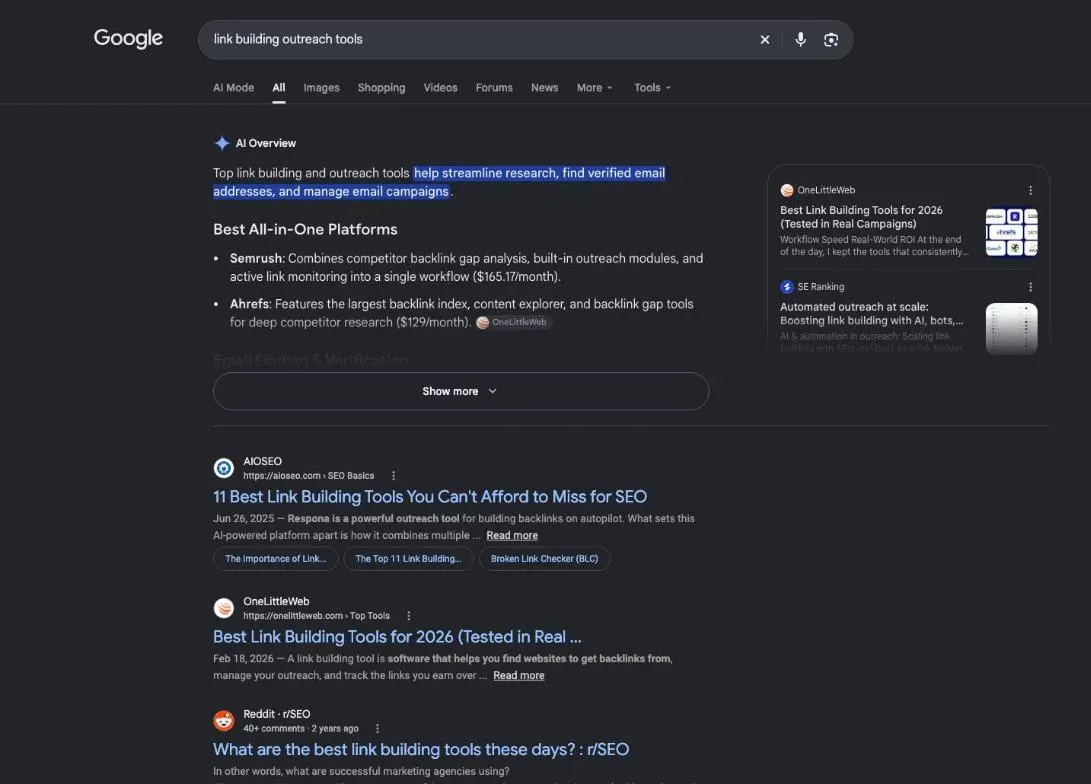
Task: Open 'The Importance of Link...' sitelink chip
Action: 276,559
